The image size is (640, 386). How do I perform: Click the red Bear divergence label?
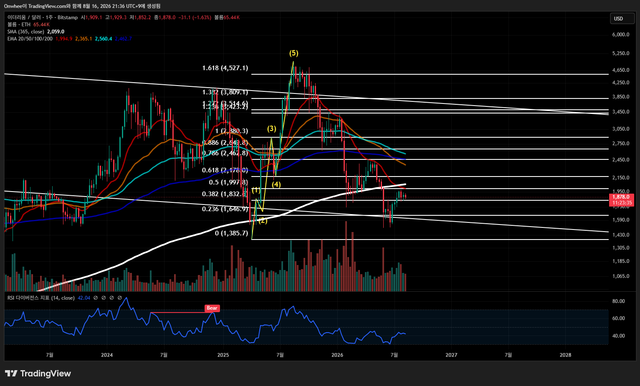coord(212,308)
